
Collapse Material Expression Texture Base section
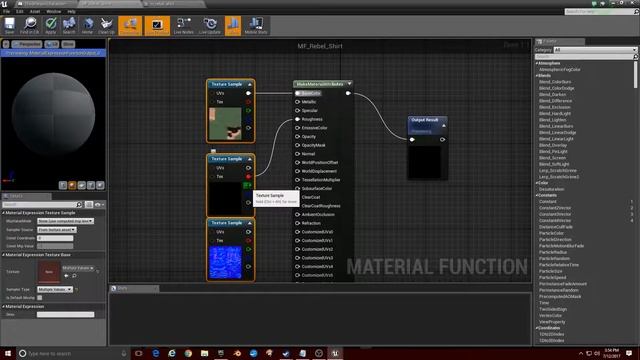pyautogui.click(x=4, y=255)
